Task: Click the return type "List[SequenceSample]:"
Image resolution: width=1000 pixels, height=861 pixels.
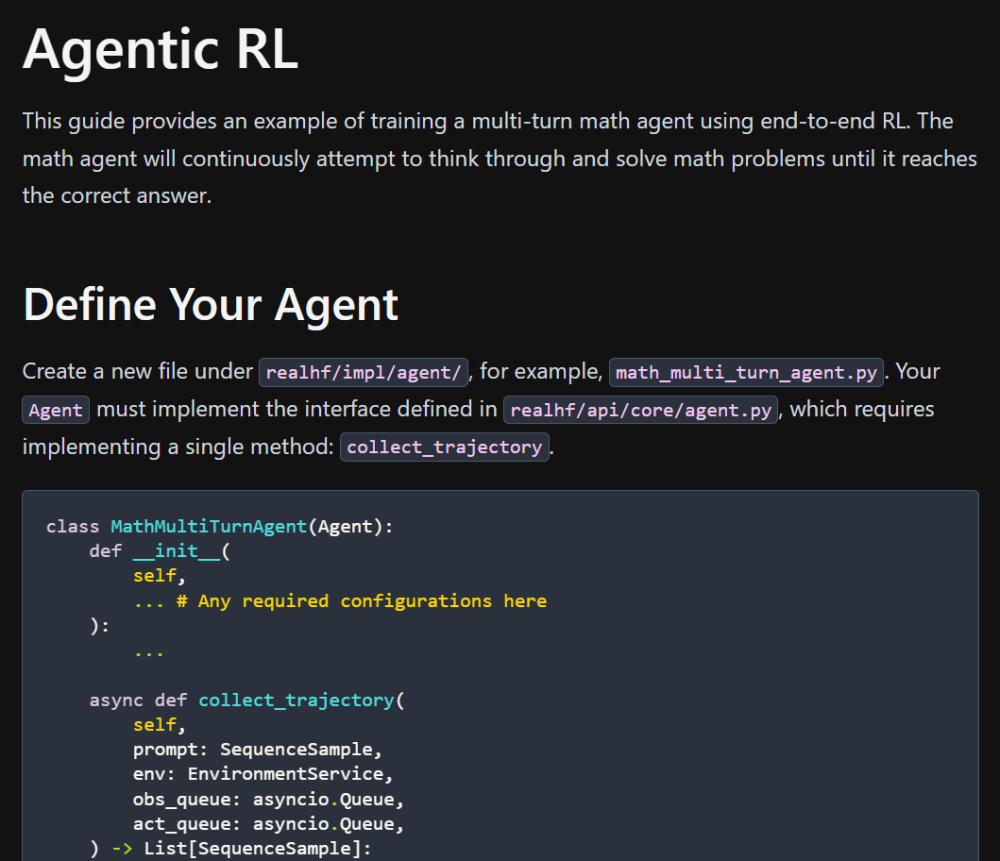Action: coord(258,848)
